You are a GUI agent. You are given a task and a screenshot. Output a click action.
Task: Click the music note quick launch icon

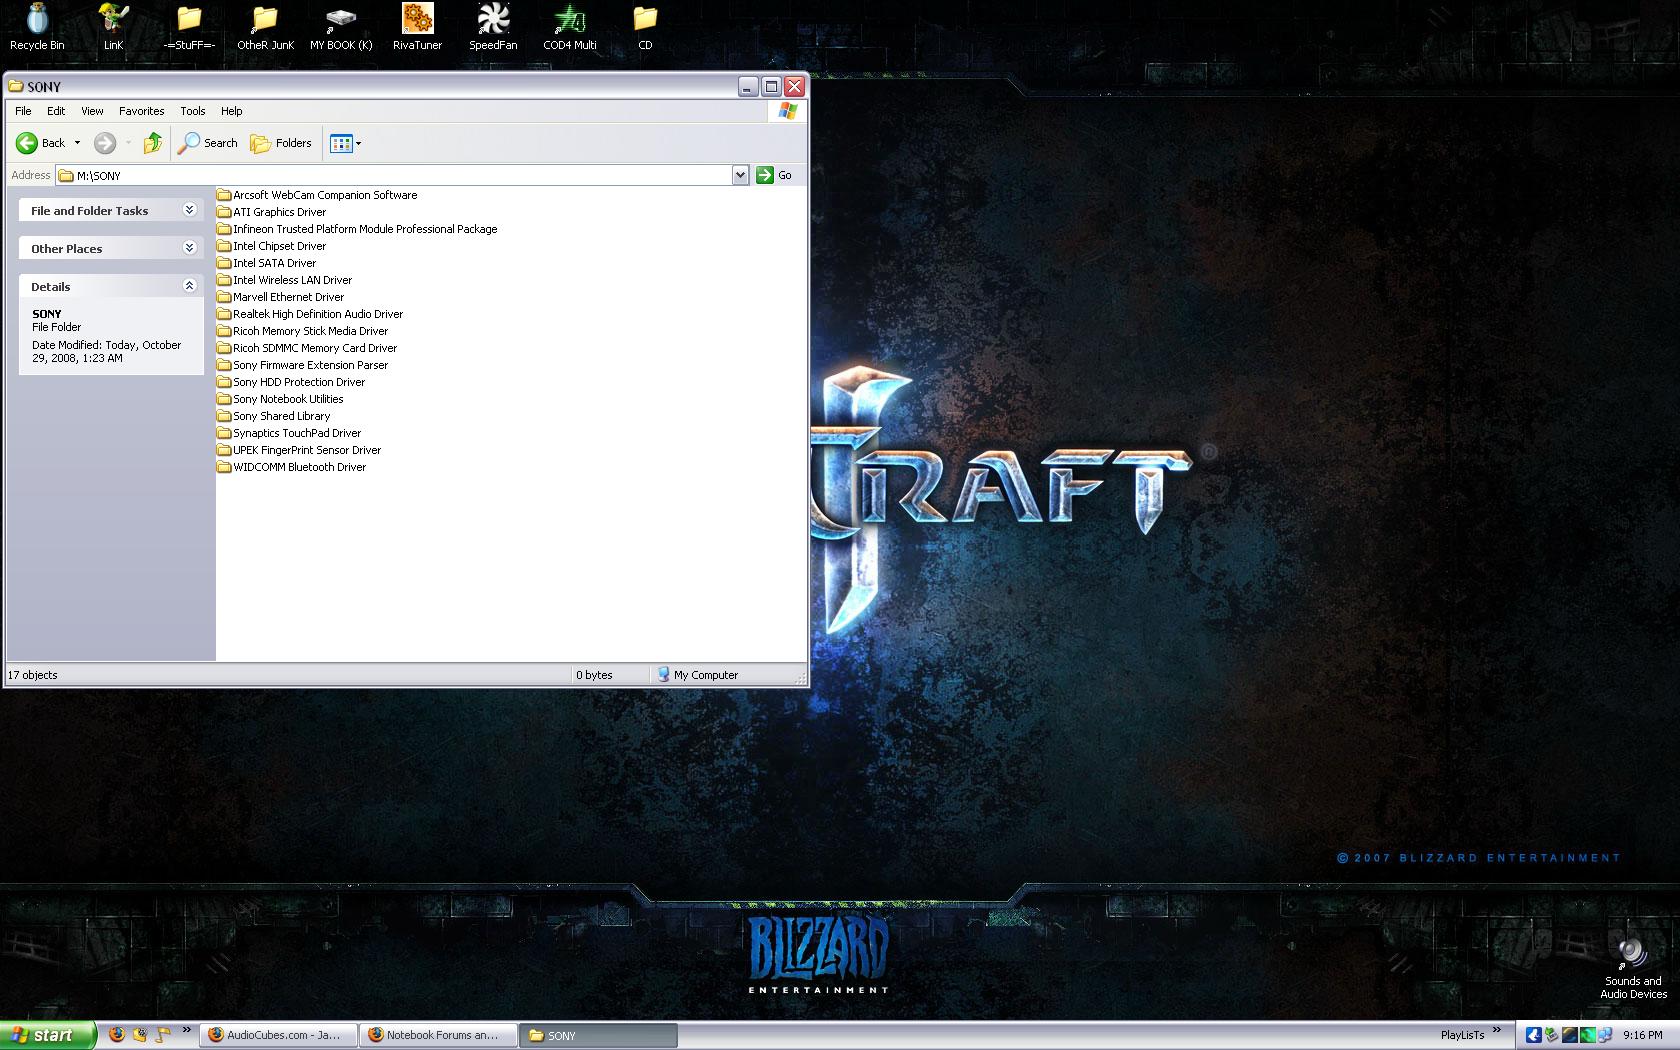pyautogui.click(x=163, y=1035)
